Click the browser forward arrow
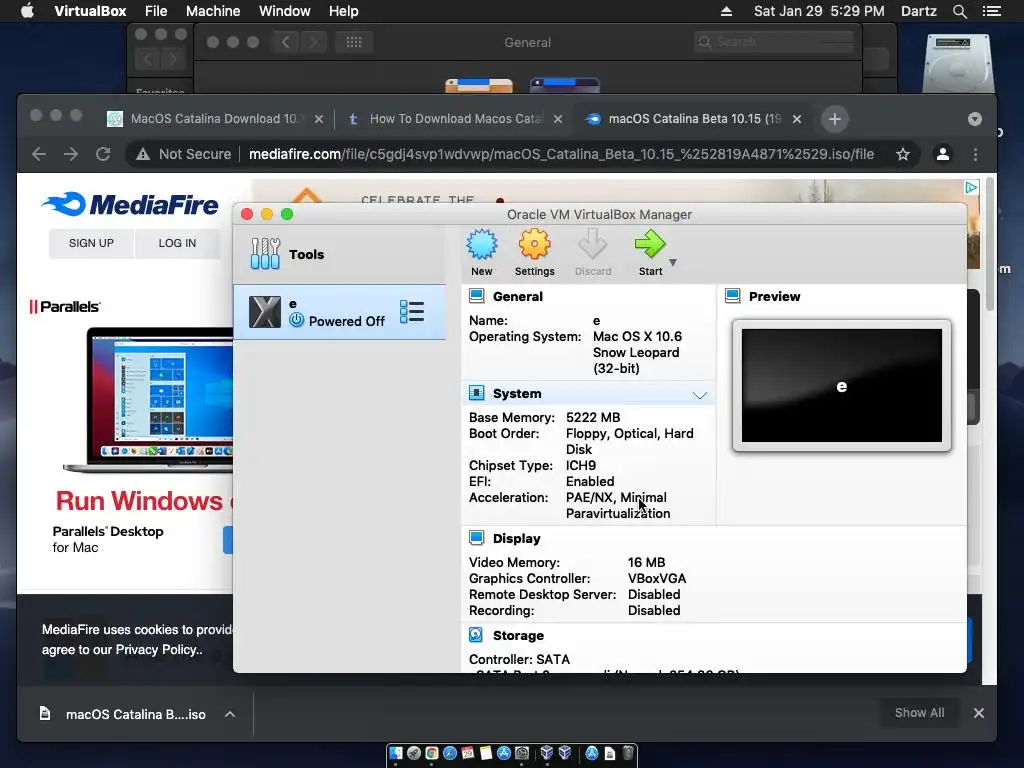 (x=71, y=154)
